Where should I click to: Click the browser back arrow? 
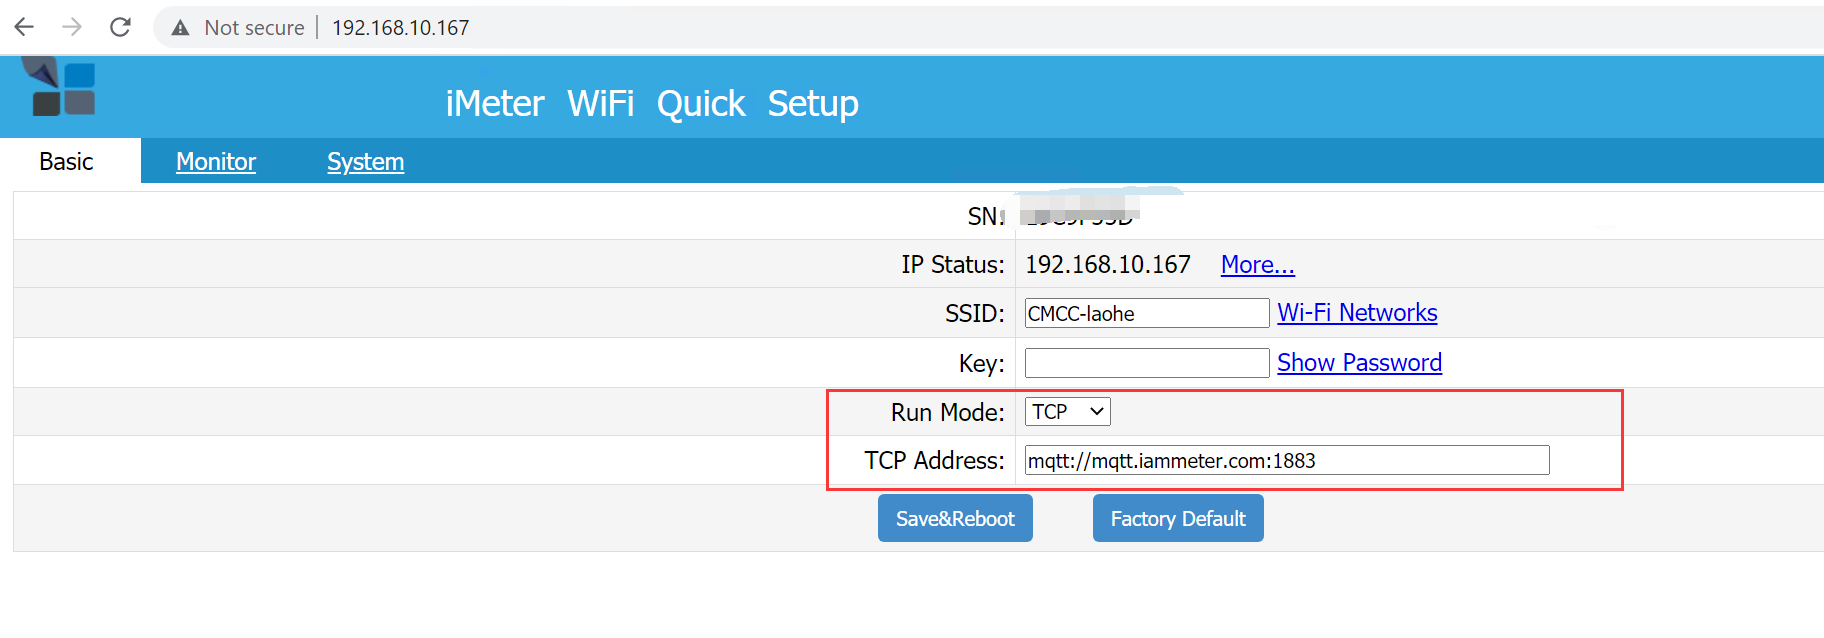pos(24,27)
